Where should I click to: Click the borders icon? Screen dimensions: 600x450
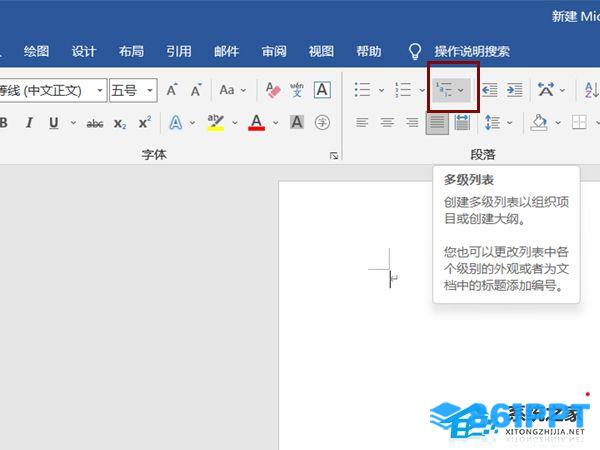(x=579, y=123)
